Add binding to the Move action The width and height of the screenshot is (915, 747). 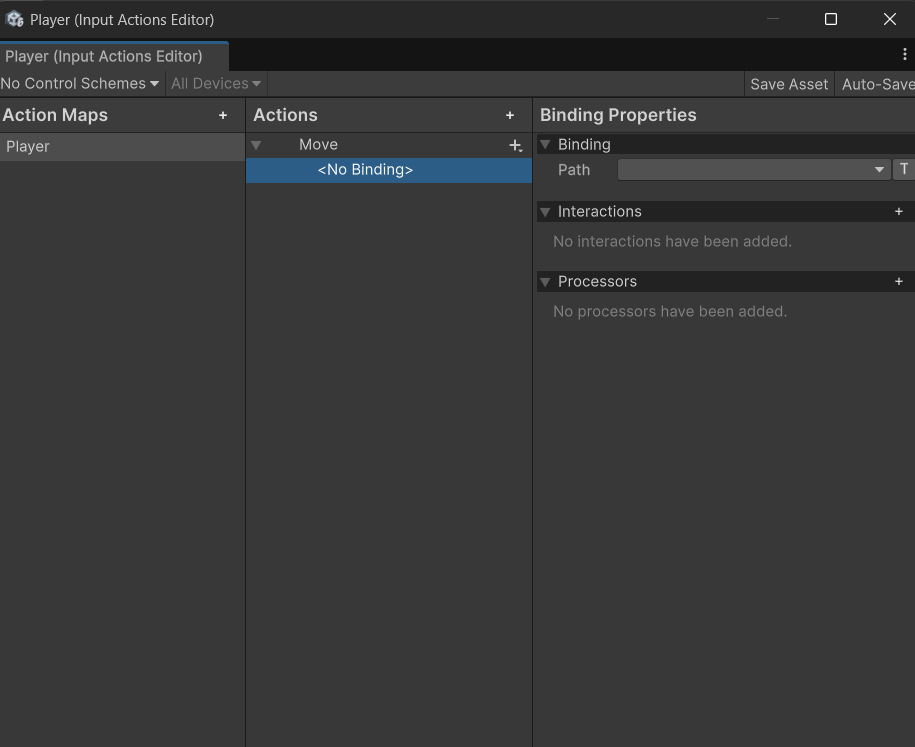pos(515,145)
